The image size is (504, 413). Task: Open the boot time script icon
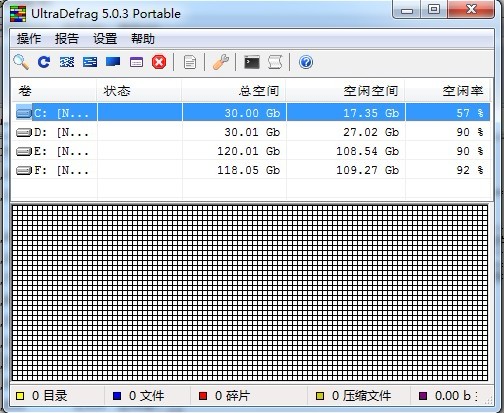(275, 62)
